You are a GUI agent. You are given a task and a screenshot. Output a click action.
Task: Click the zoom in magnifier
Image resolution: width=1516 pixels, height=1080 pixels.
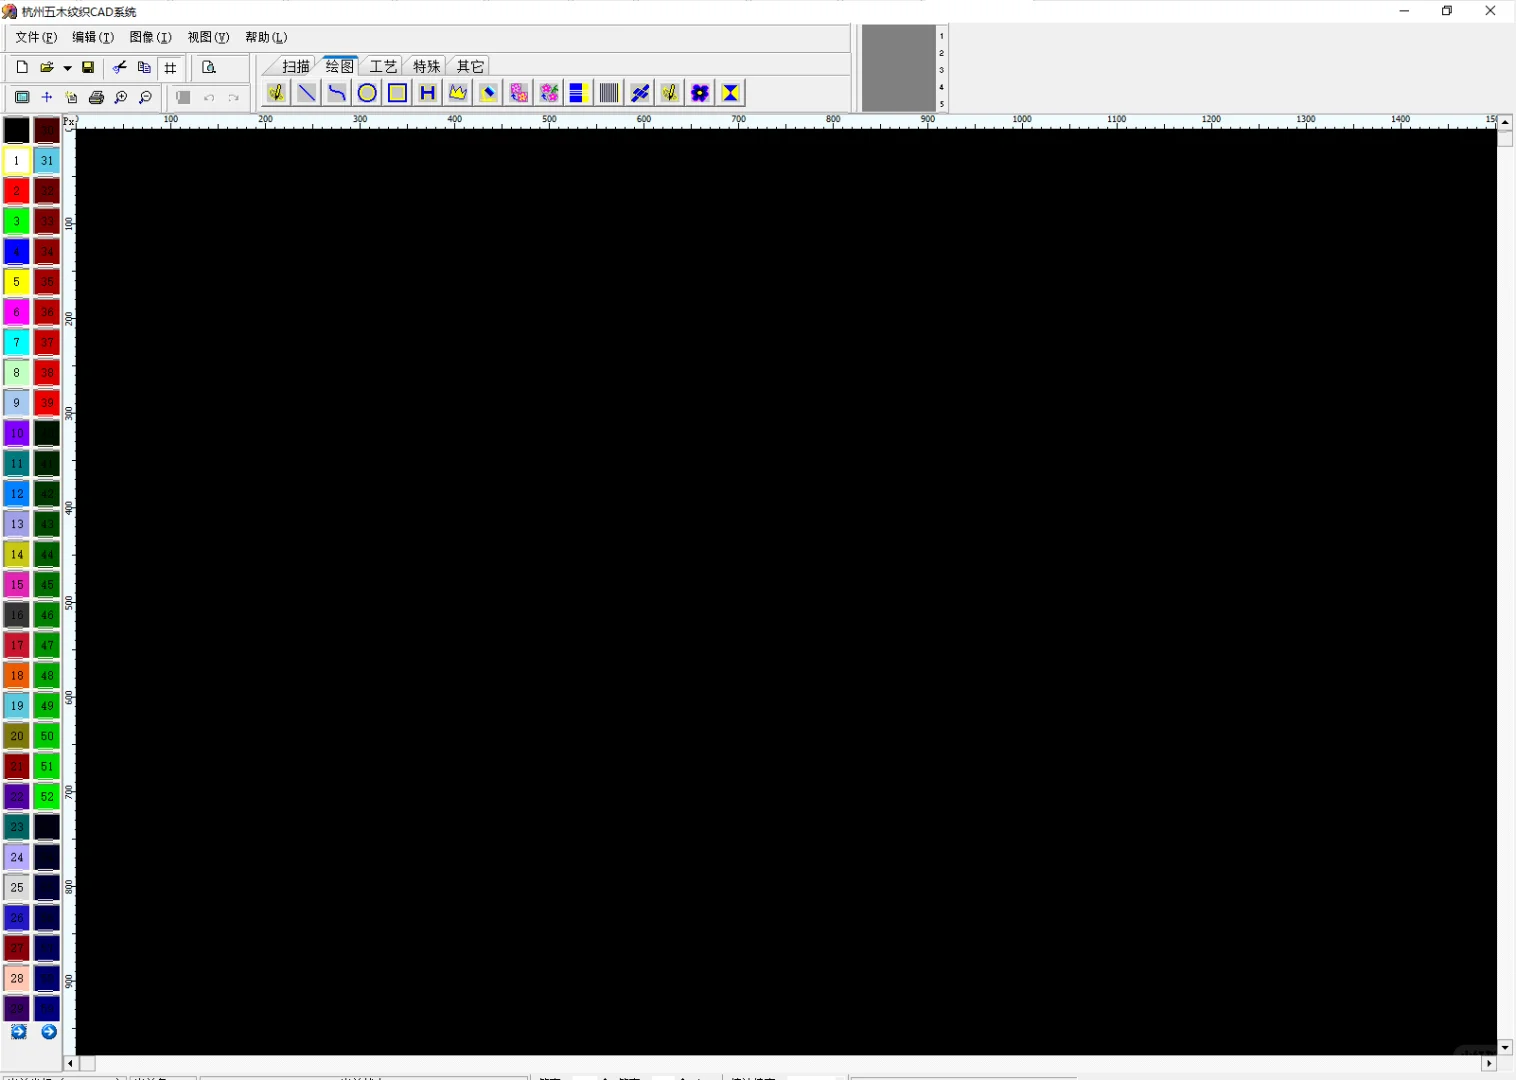[121, 97]
